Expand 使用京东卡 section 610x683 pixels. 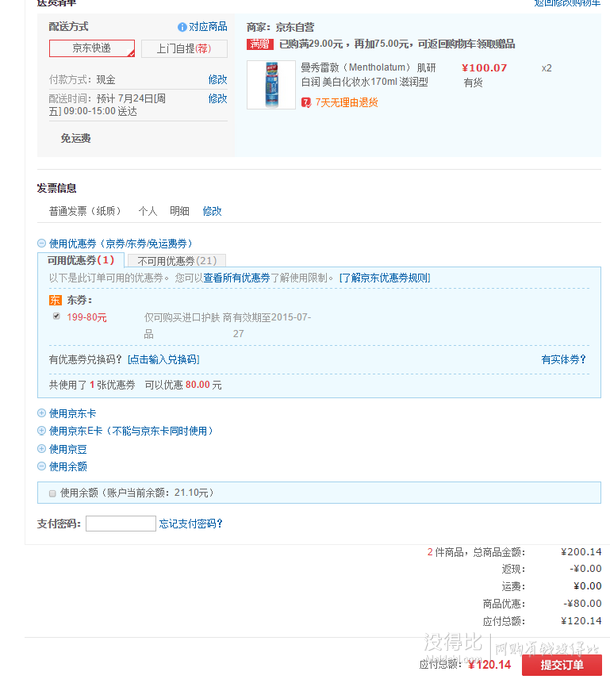click(x=42, y=413)
